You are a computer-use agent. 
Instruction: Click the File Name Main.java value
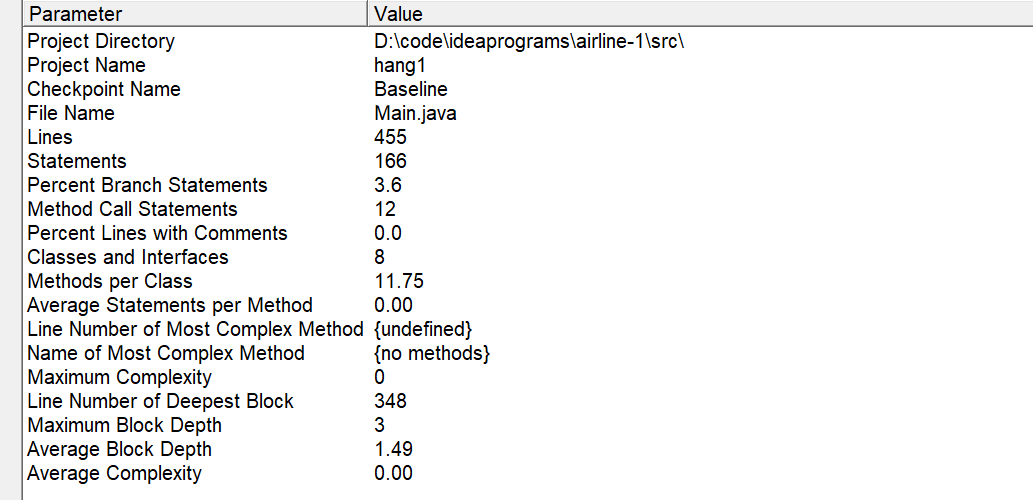pos(415,113)
